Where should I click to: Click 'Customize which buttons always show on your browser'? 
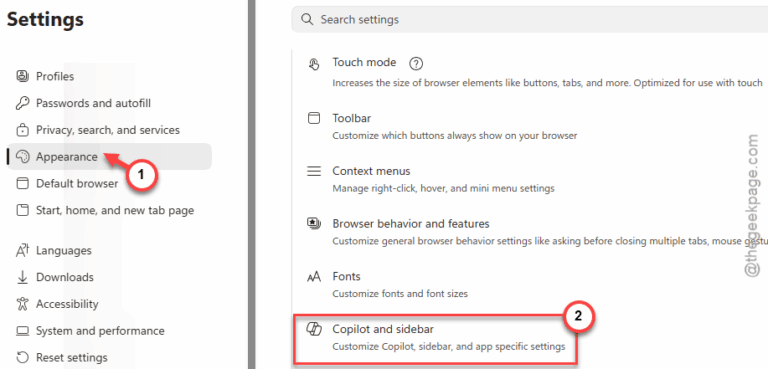tap(455, 135)
